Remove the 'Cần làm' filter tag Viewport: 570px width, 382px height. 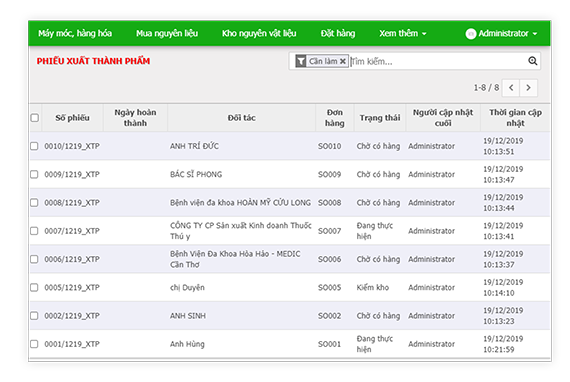pyautogui.click(x=342, y=61)
